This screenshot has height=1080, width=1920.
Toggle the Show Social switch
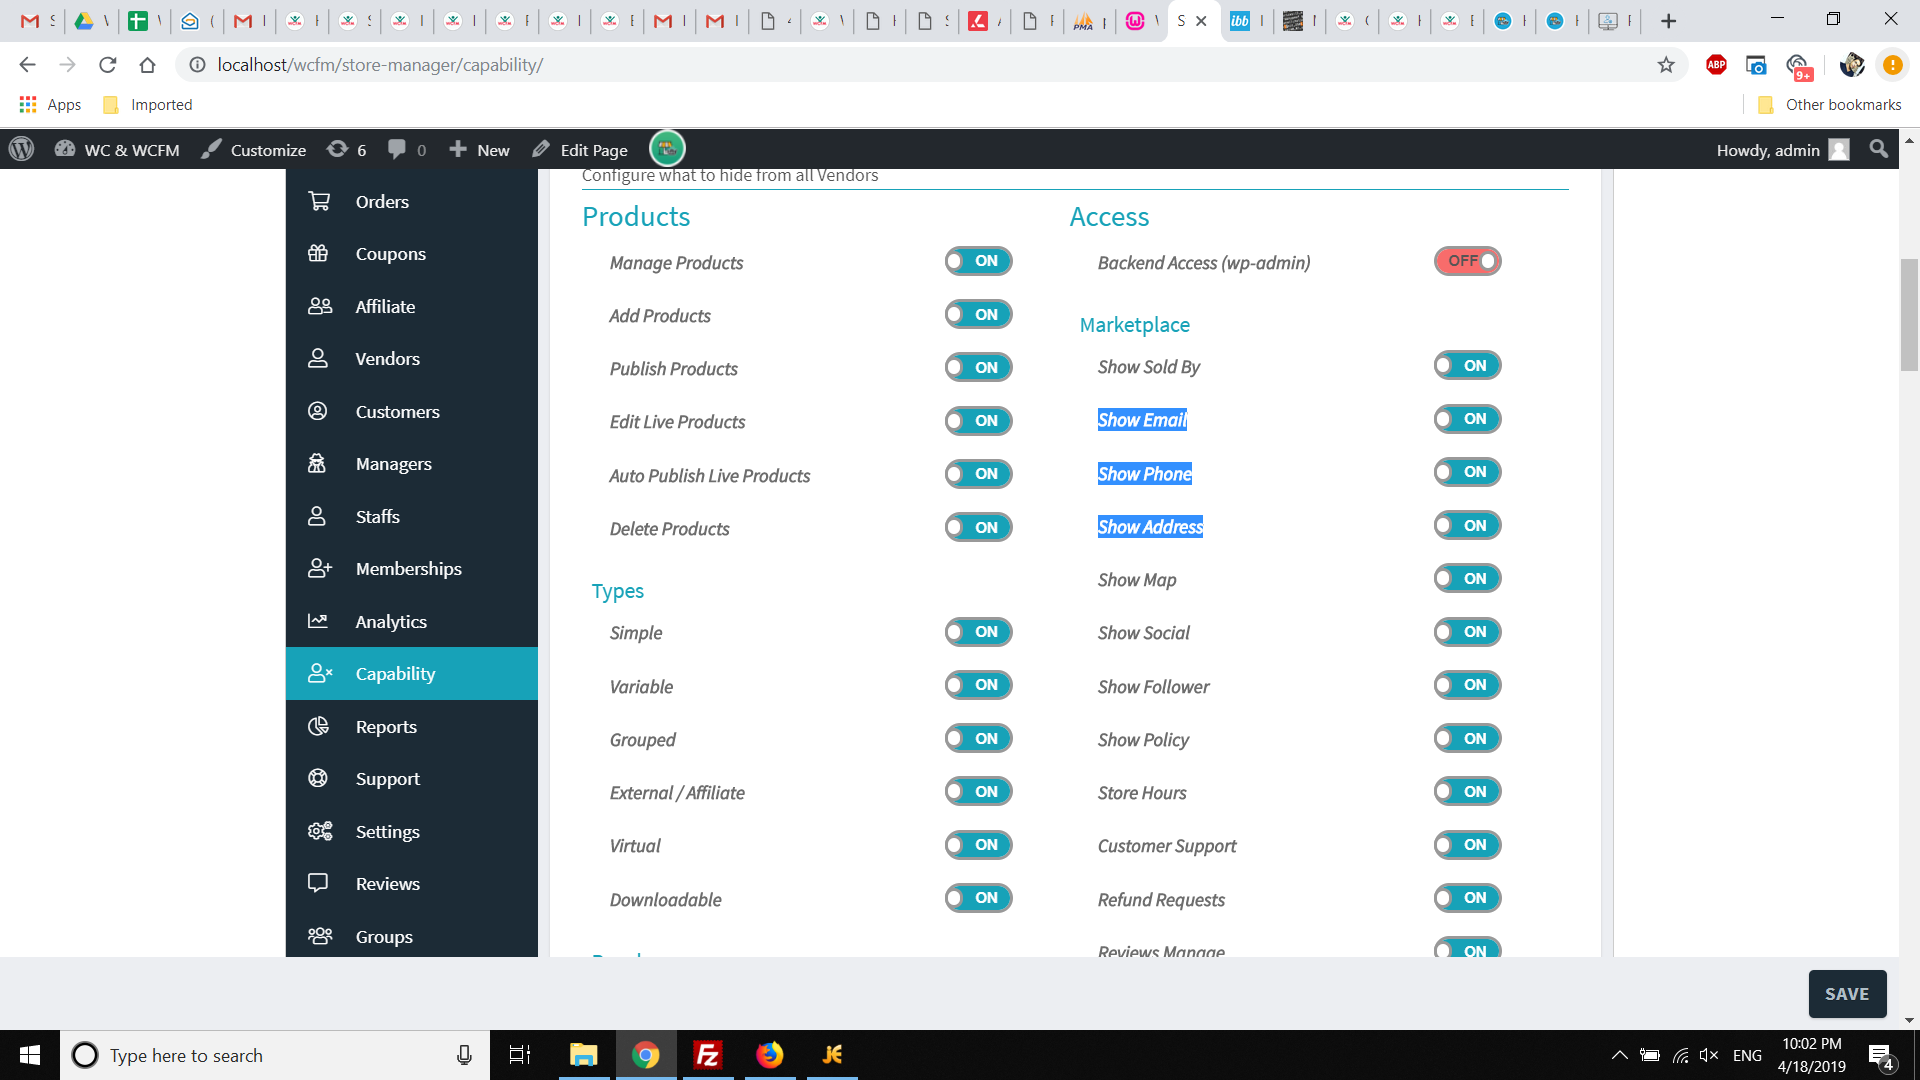click(x=1467, y=632)
